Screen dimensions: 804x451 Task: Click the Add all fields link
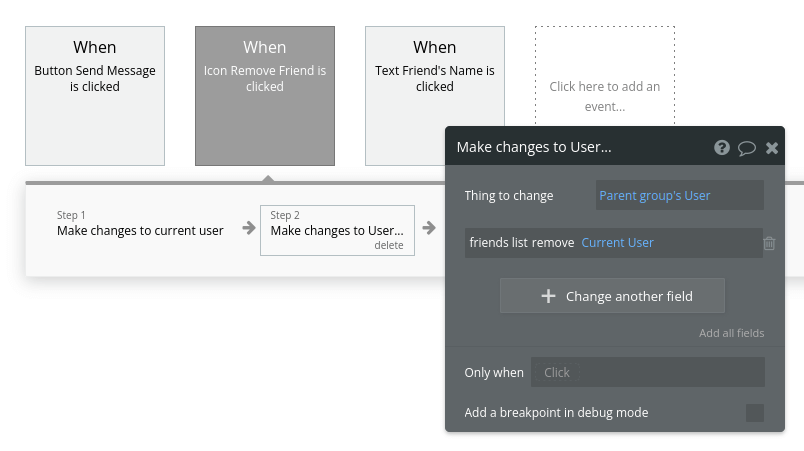731,333
